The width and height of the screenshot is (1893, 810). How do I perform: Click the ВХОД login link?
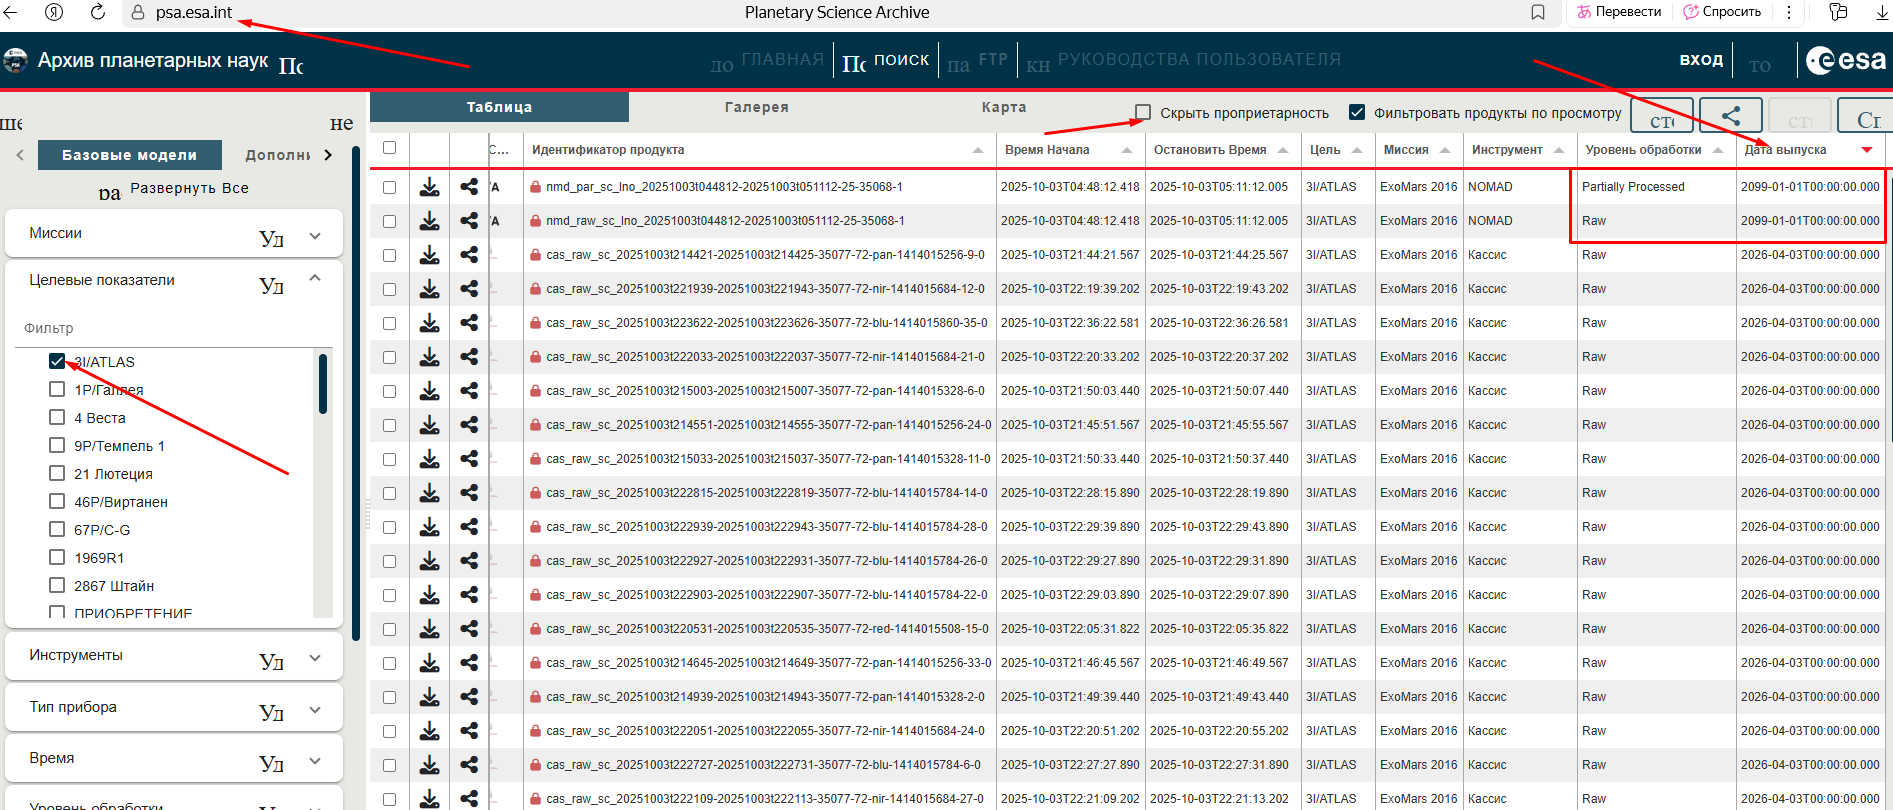tap(1701, 60)
